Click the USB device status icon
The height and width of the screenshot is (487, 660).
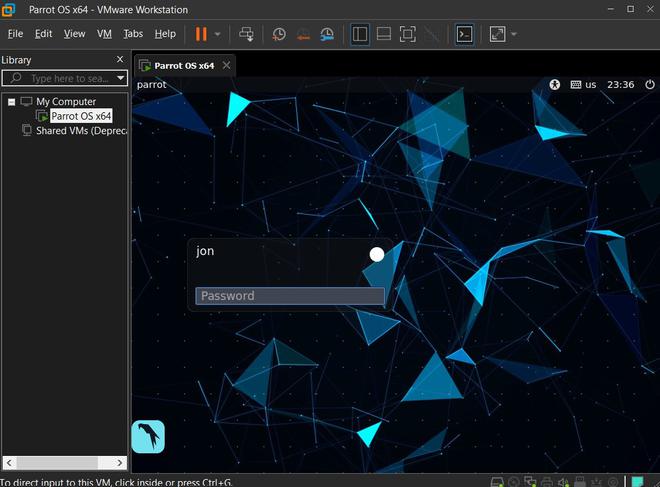[580, 482]
